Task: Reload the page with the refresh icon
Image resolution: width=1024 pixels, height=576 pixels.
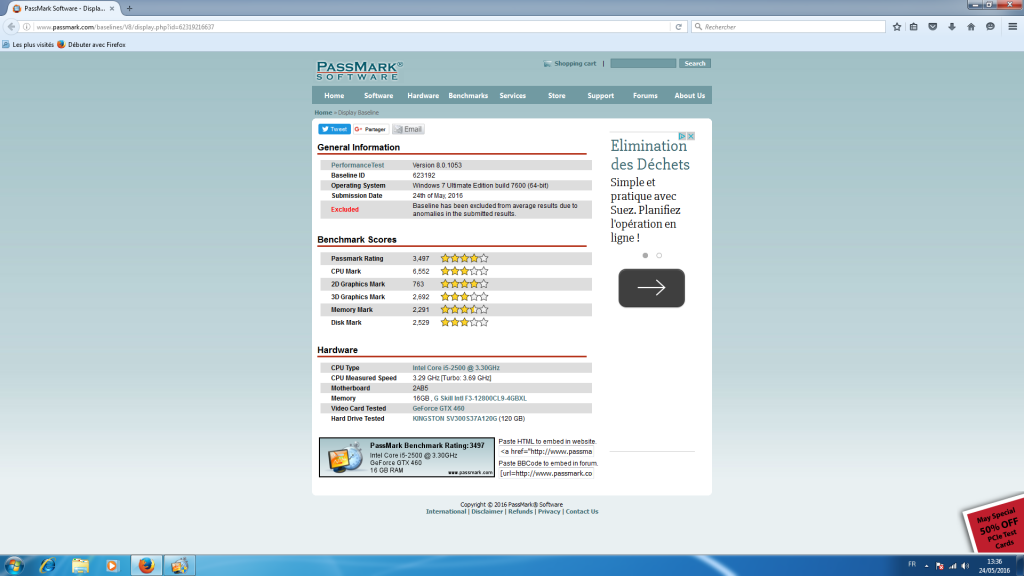Action: coord(679,27)
